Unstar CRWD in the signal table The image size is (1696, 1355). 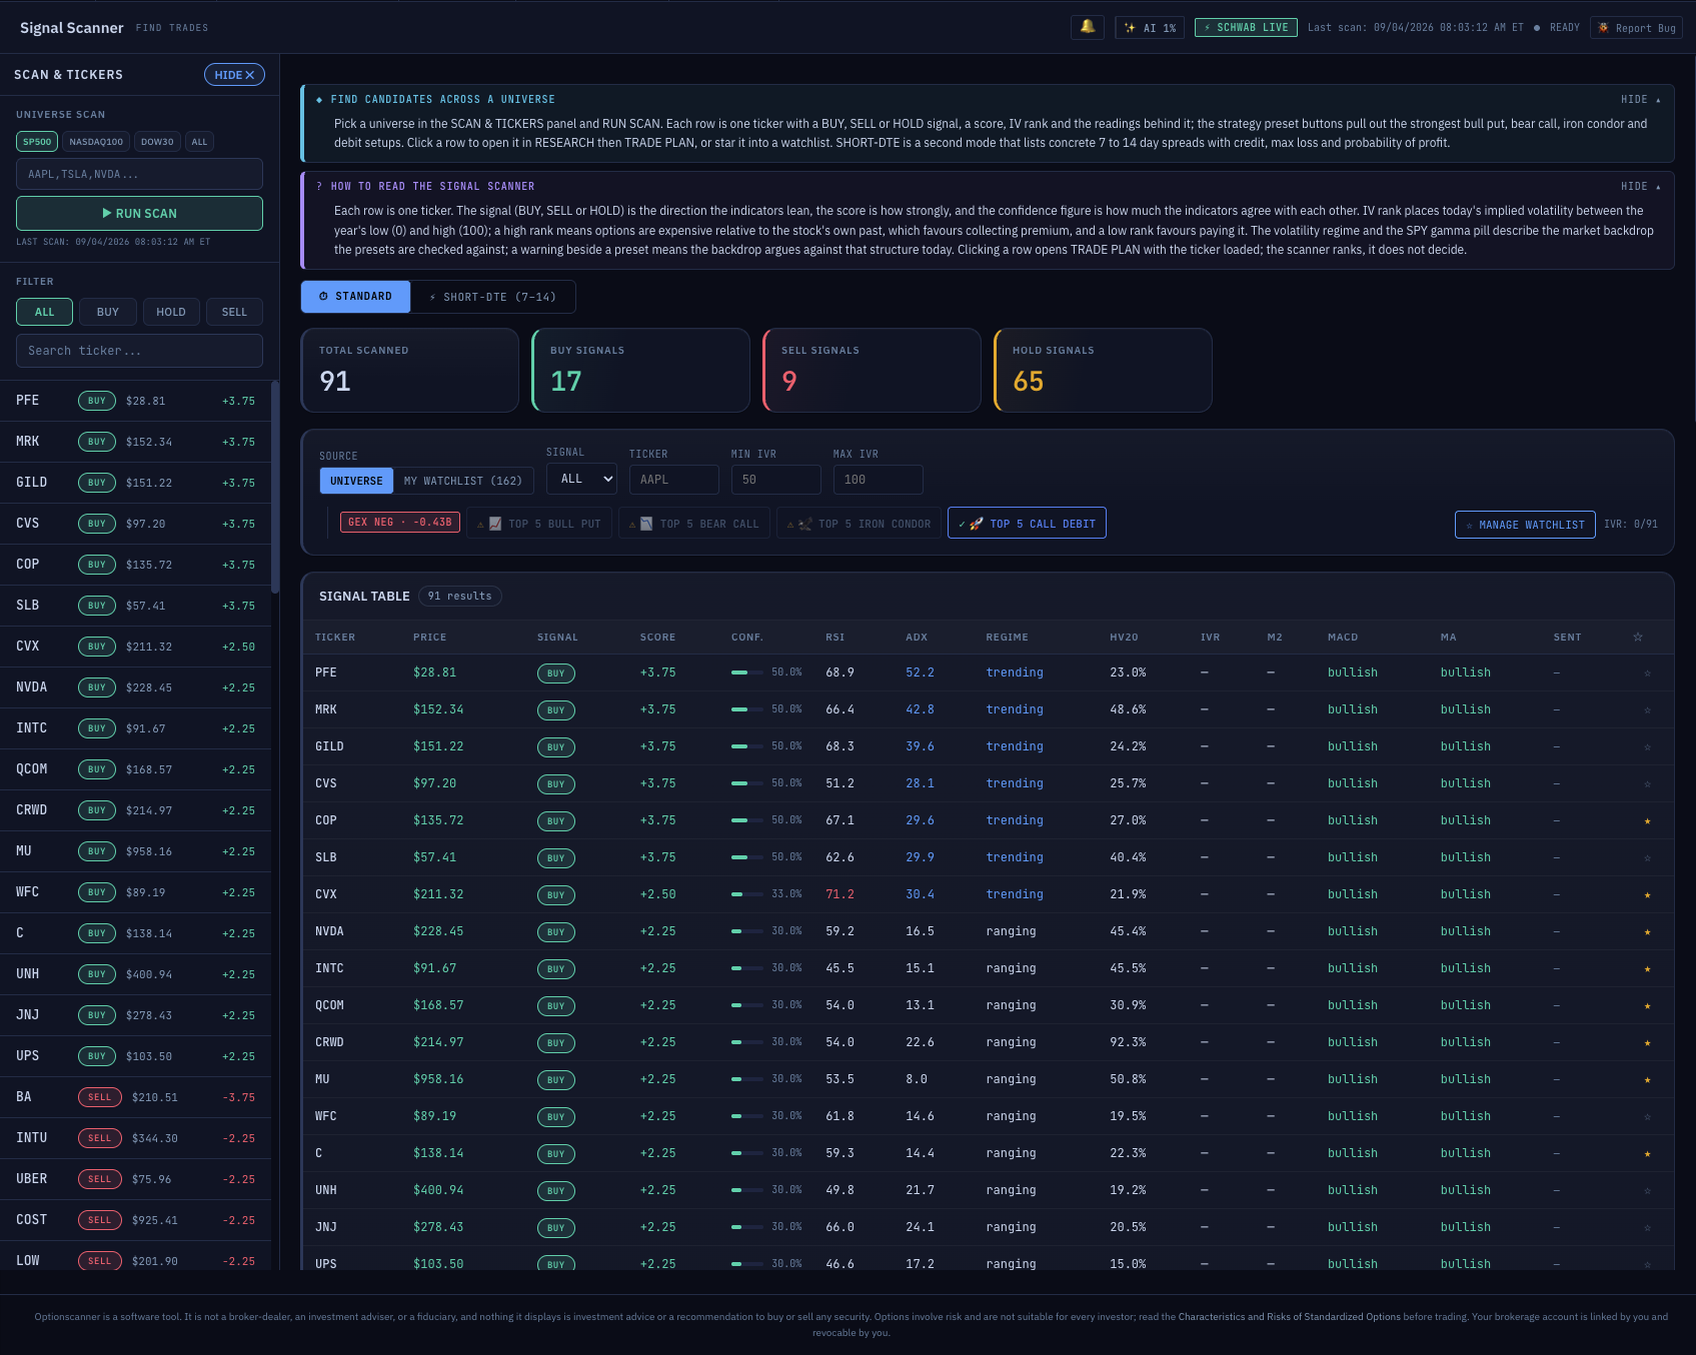pyautogui.click(x=1647, y=1043)
